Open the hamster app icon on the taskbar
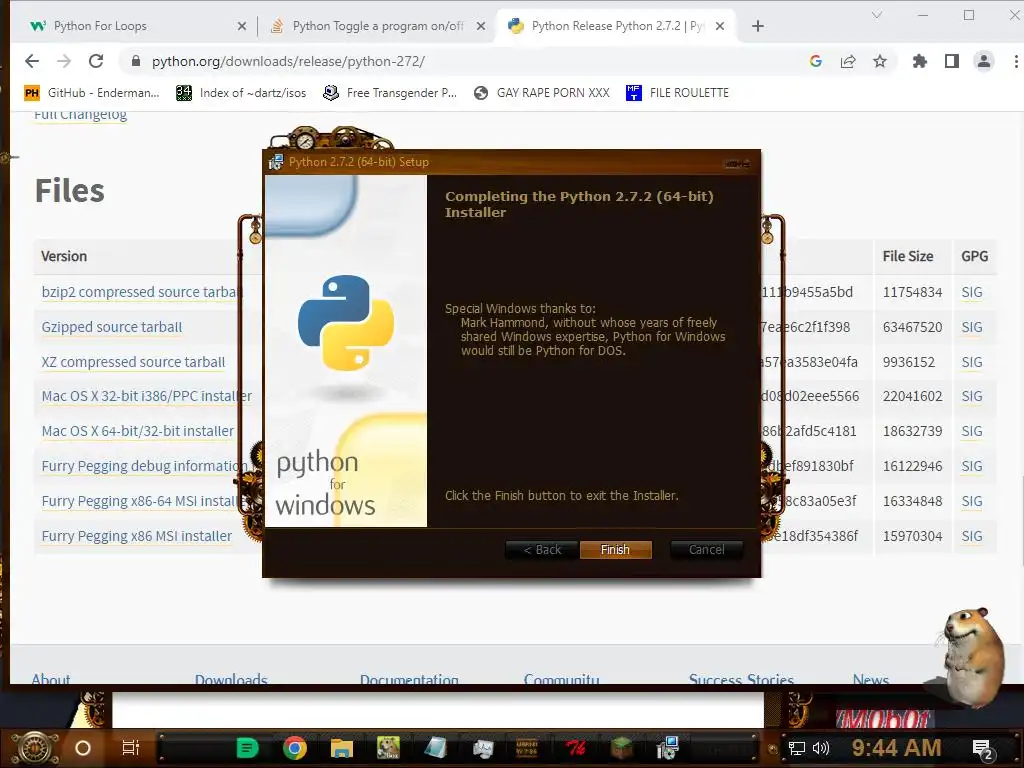 (x=388, y=748)
